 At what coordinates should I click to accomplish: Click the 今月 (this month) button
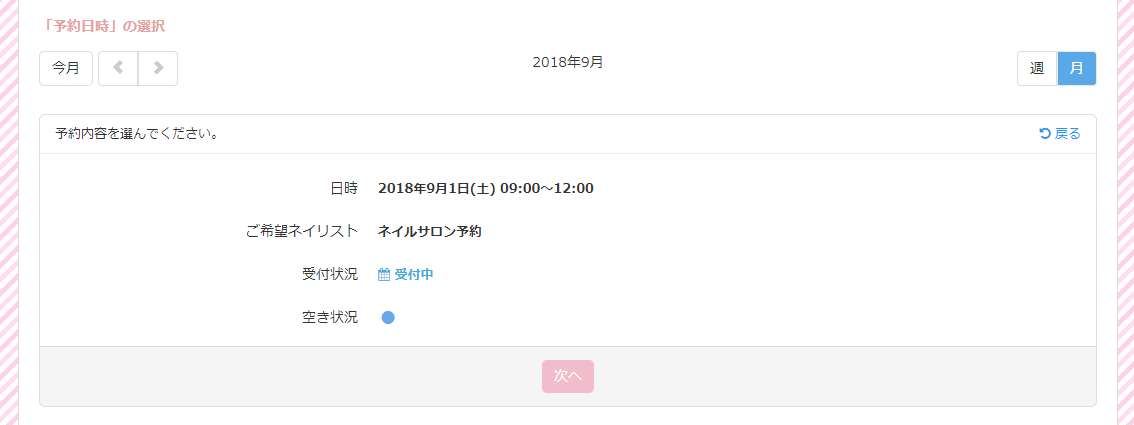pos(66,68)
